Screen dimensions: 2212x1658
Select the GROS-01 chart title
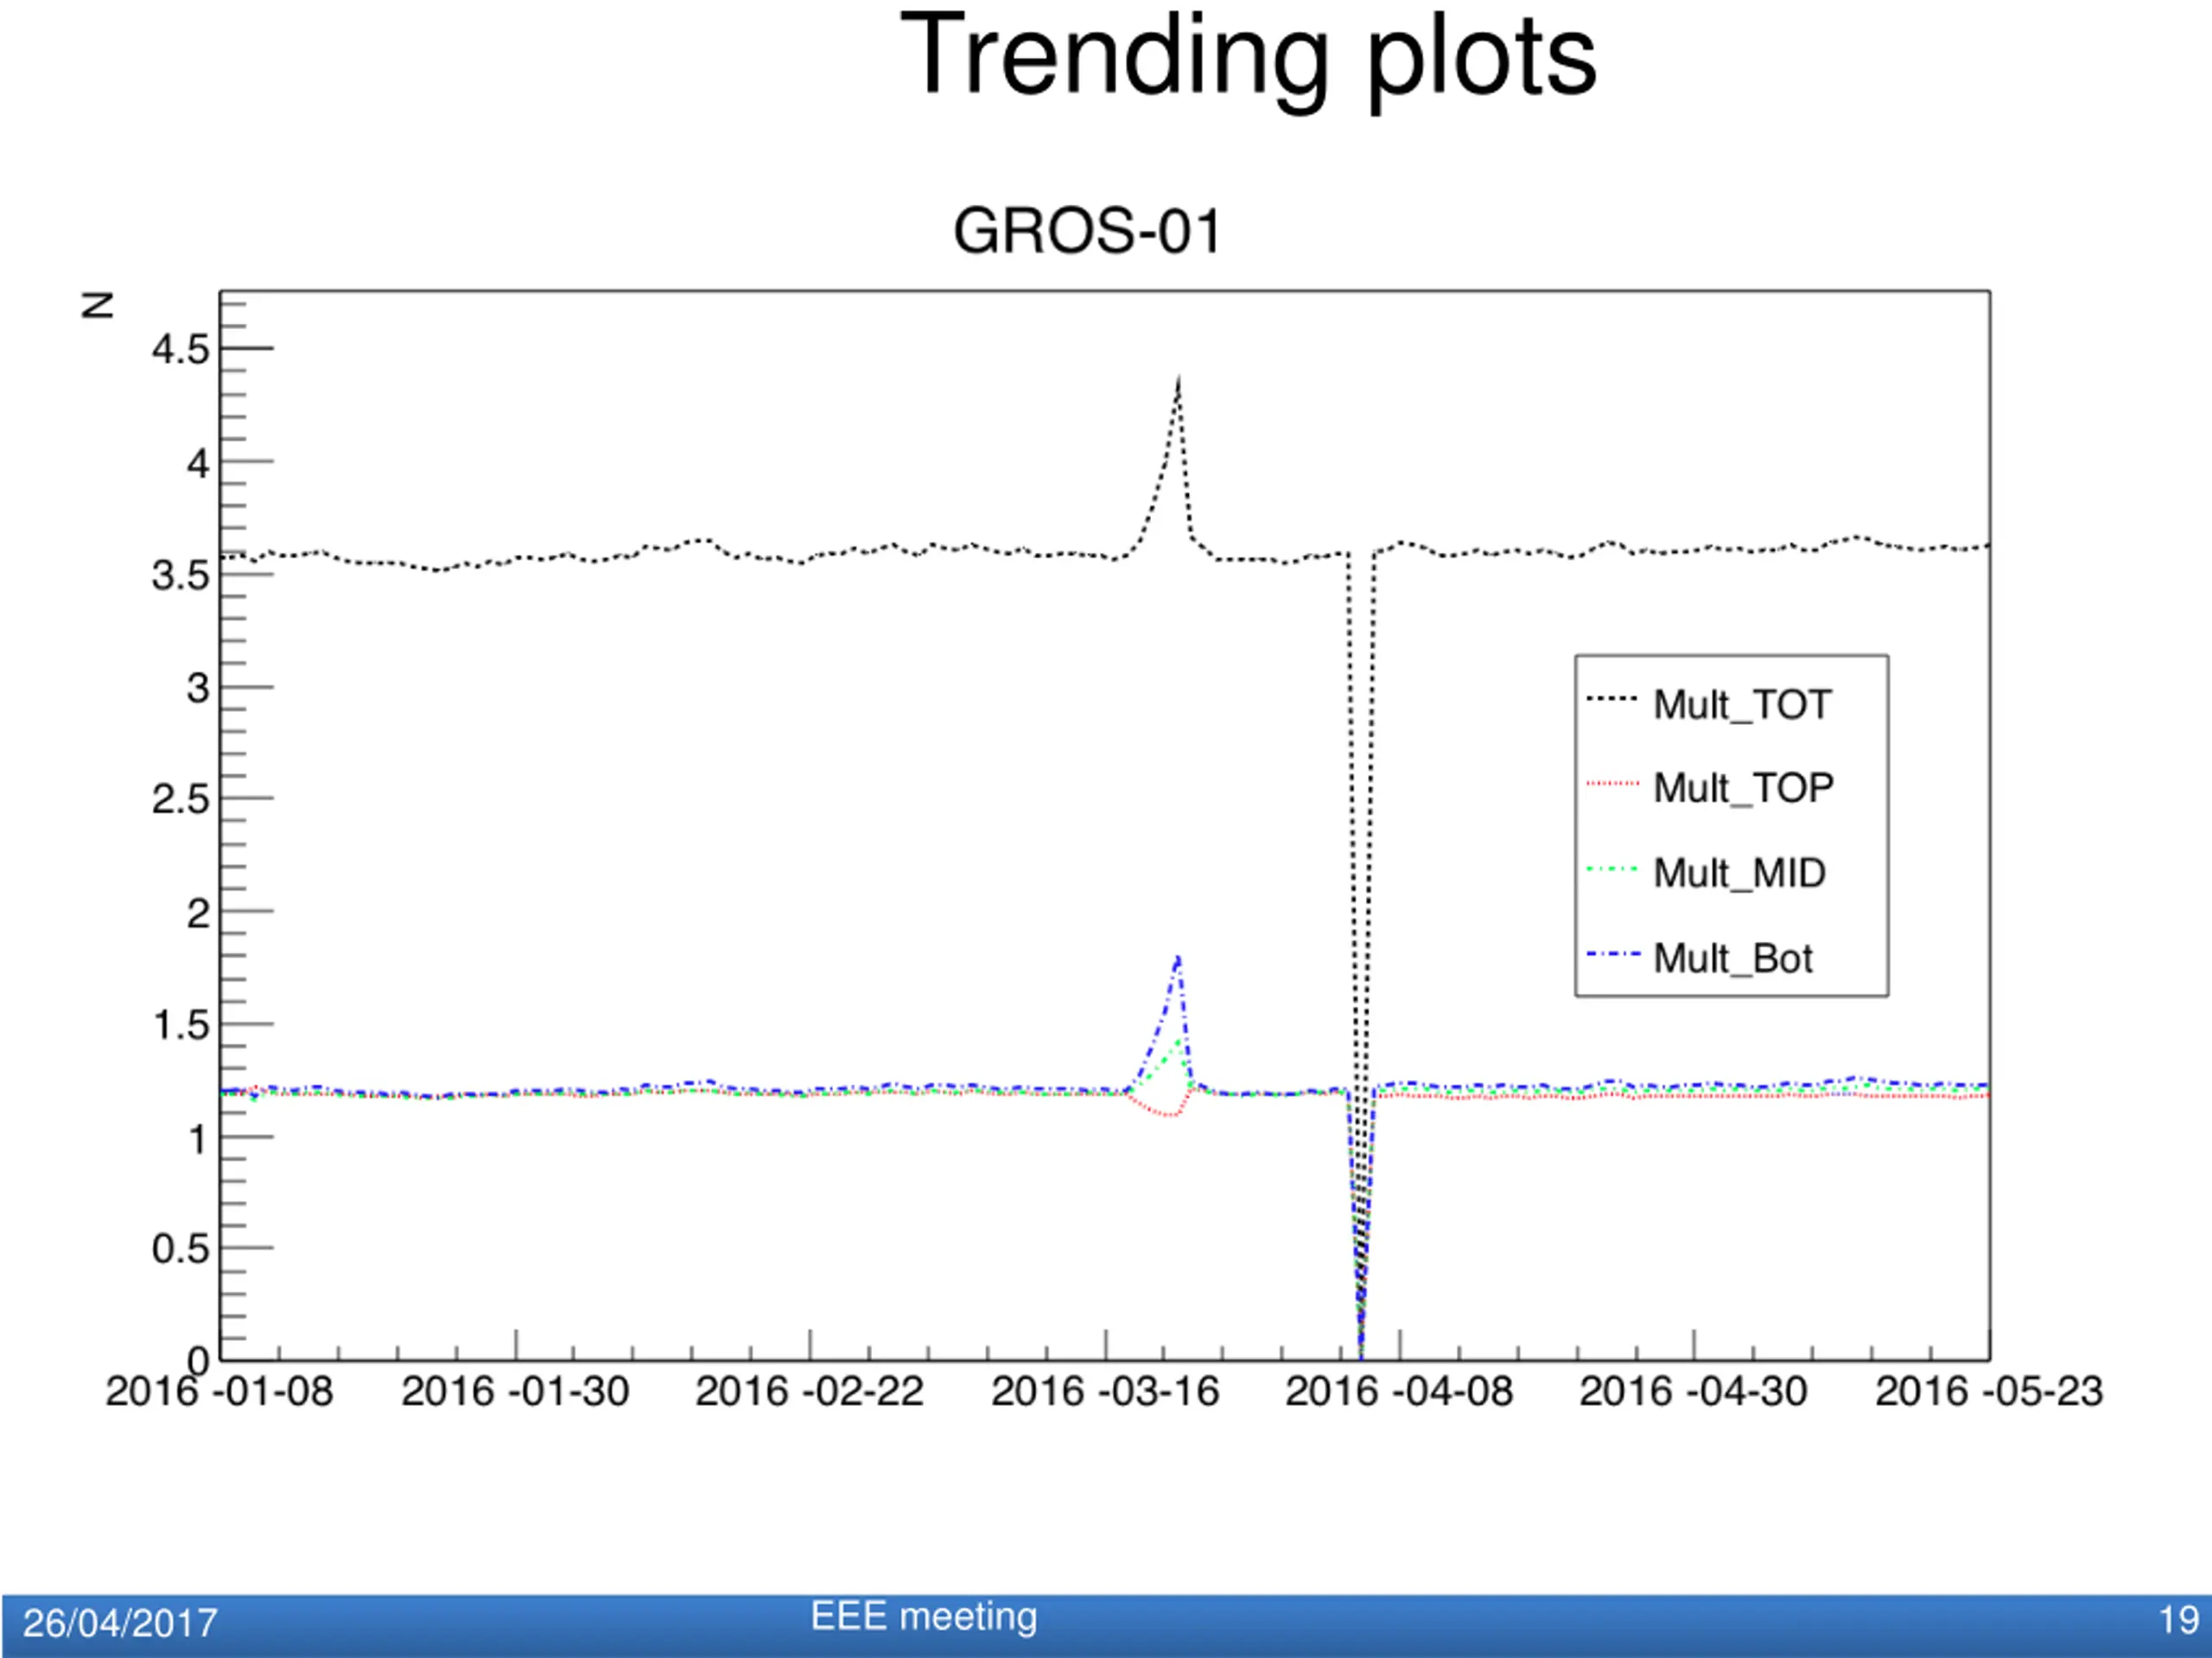1087,231
